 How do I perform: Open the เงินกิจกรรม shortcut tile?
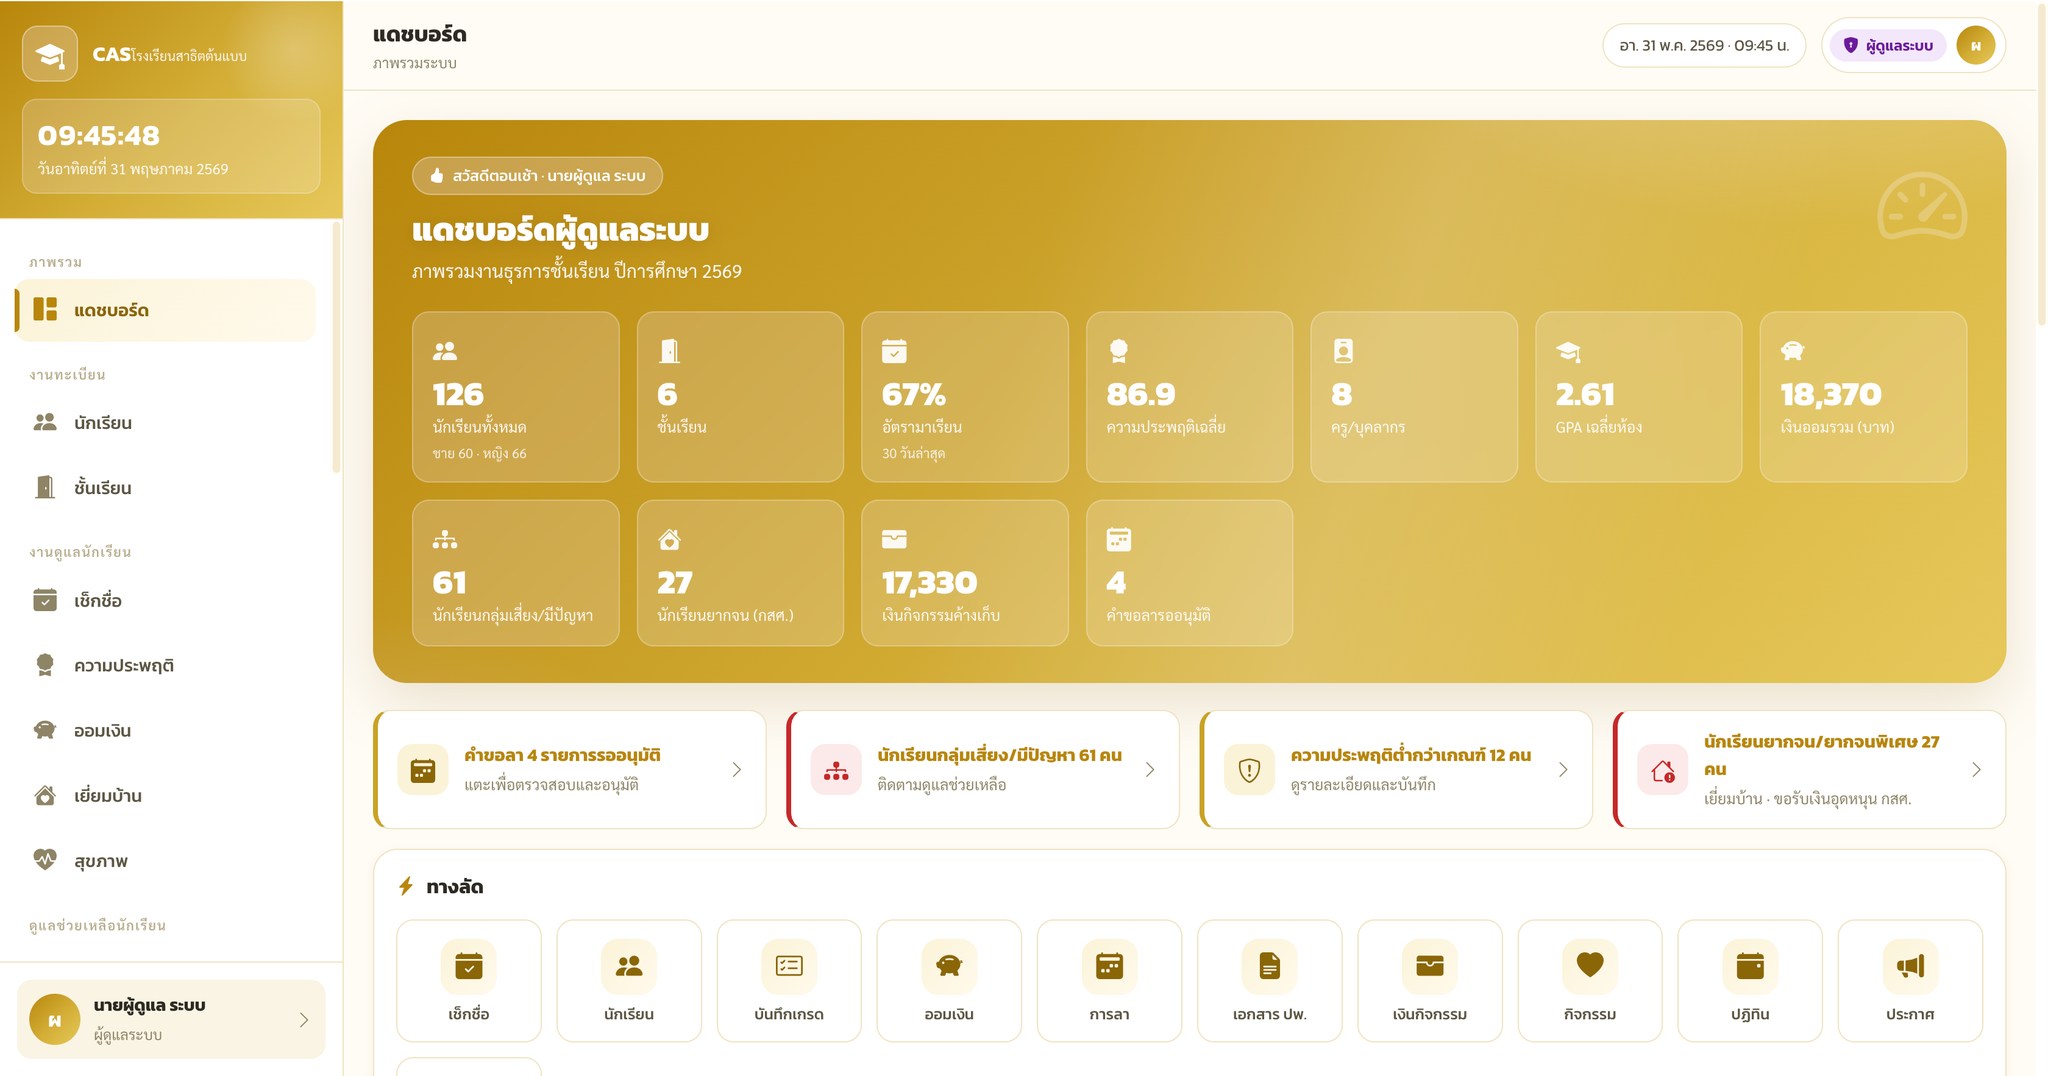pyautogui.click(x=1430, y=981)
